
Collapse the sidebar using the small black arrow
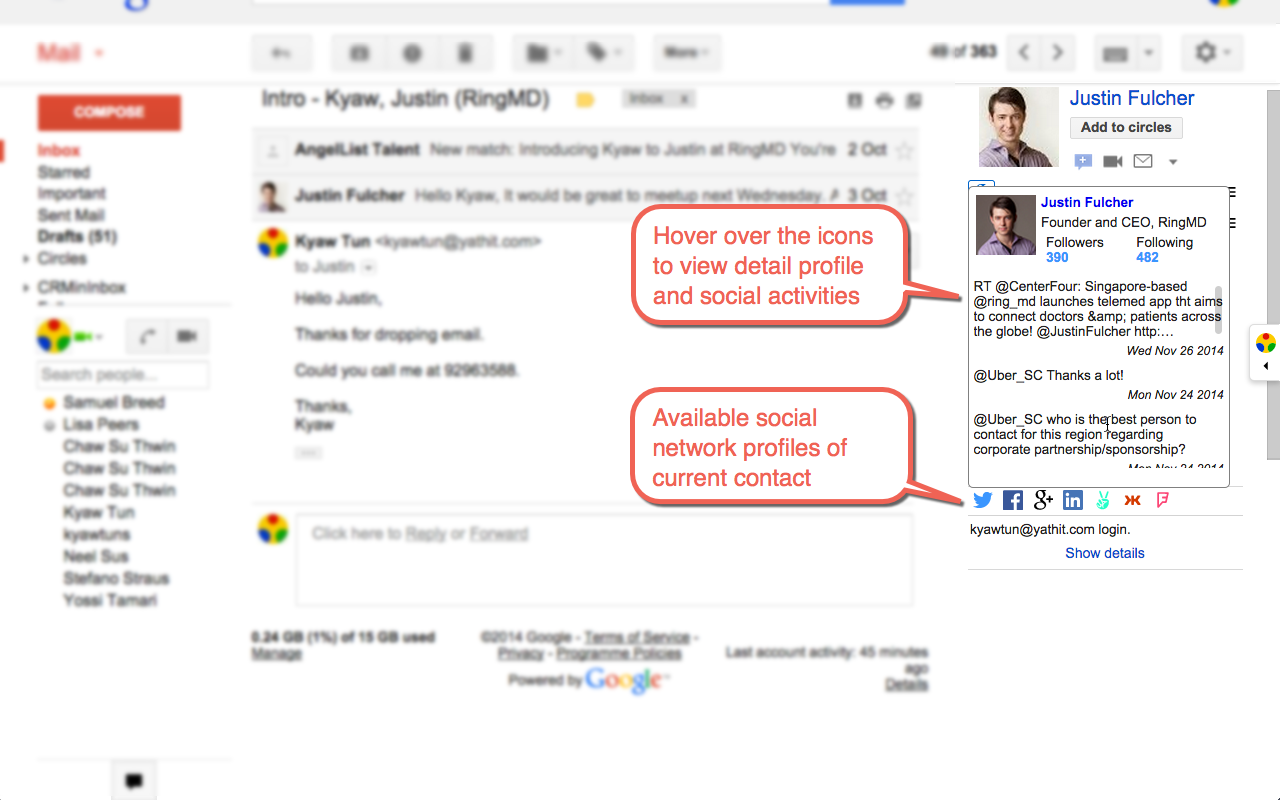point(1266,366)
